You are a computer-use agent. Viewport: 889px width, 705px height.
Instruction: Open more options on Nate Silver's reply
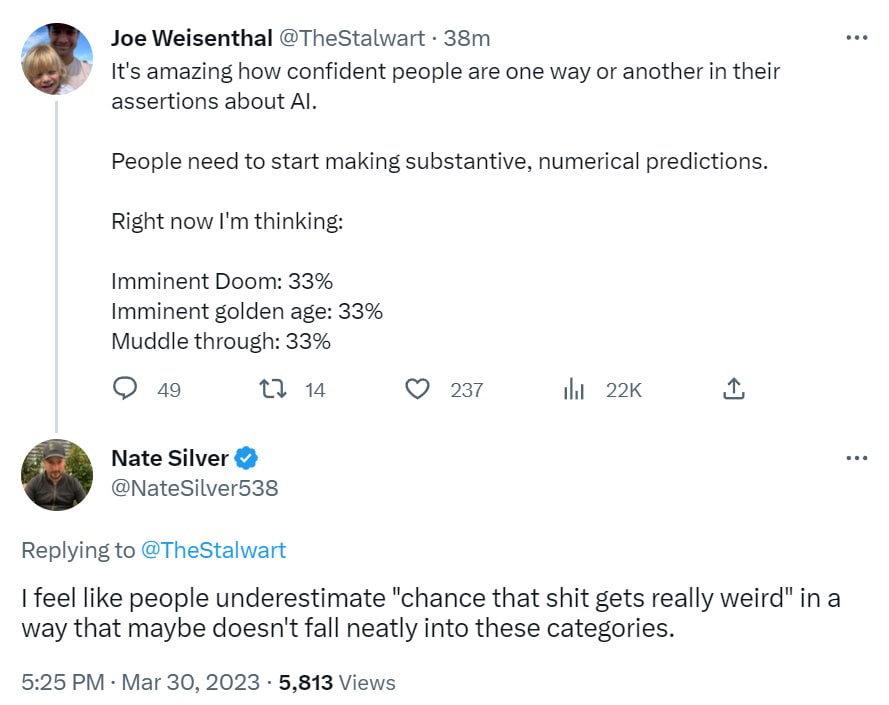point(857,459)
